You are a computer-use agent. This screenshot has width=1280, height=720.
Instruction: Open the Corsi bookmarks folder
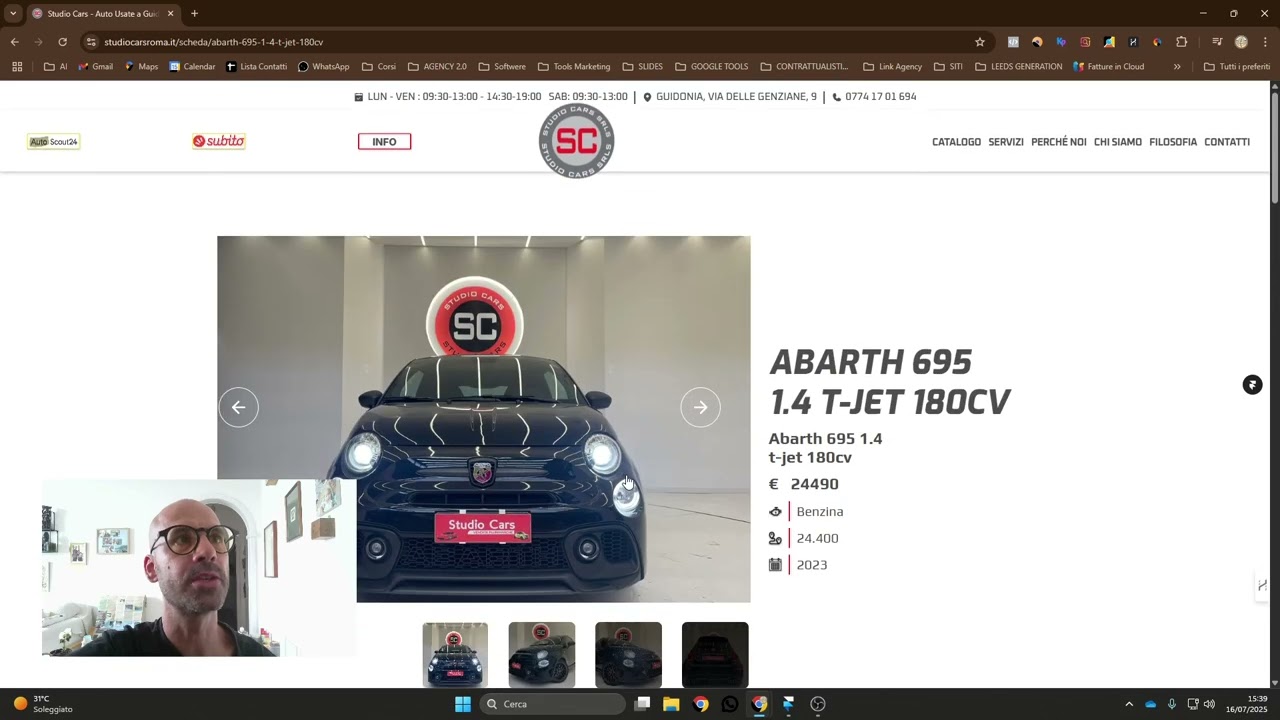pyautogui.click(x=379, y=67)
